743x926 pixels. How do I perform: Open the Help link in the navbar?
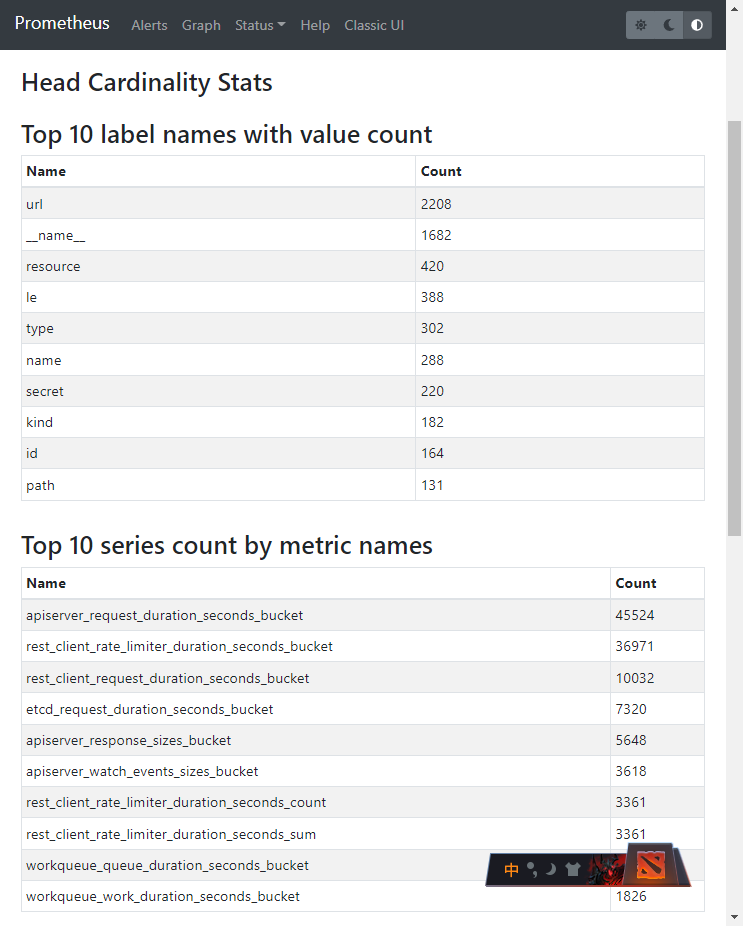coord(315,25)
